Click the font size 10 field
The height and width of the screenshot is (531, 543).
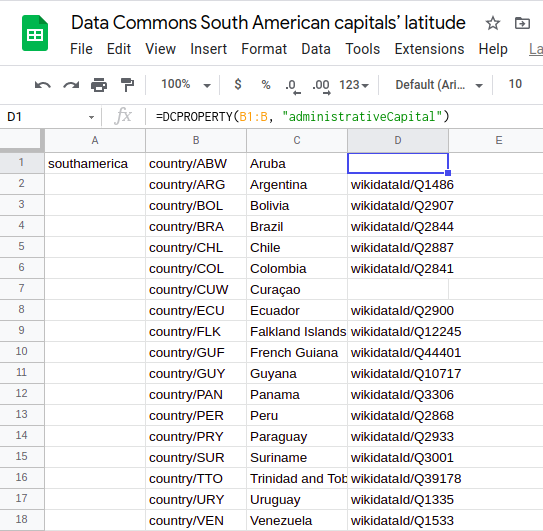(515, 84)
